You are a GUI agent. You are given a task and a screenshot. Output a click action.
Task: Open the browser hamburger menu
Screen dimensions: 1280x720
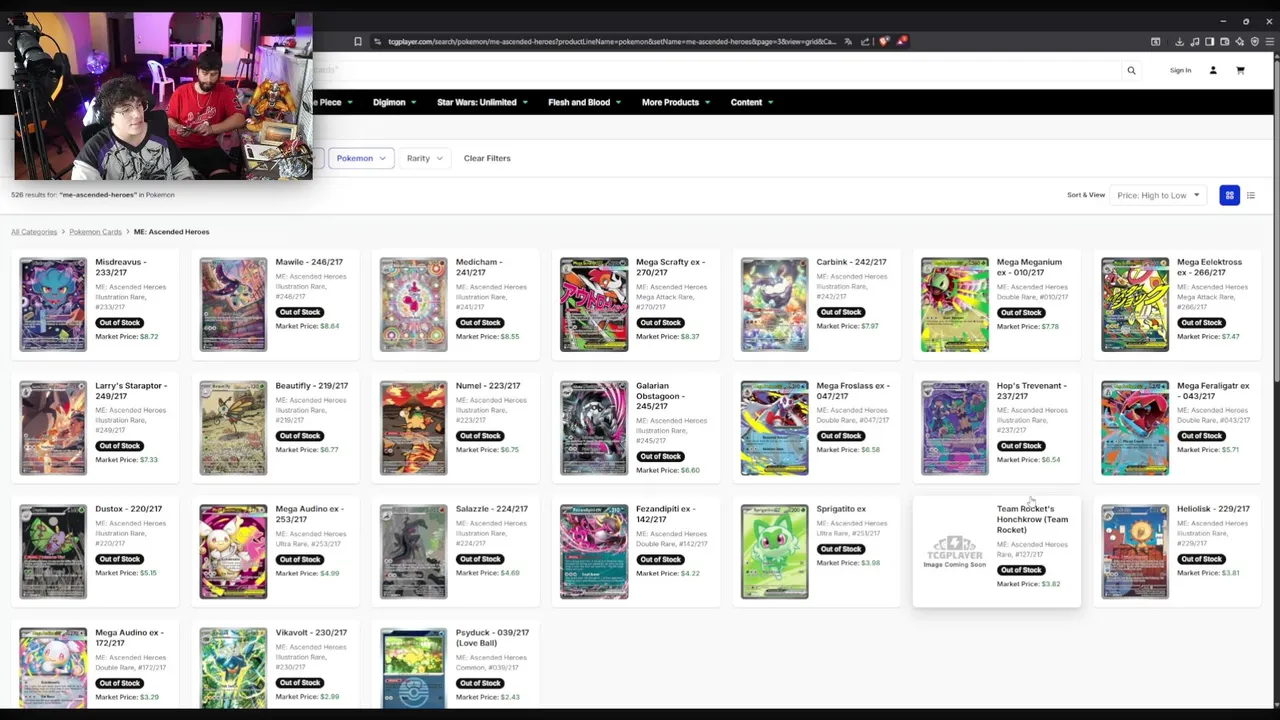click(x=1270, y=42)
